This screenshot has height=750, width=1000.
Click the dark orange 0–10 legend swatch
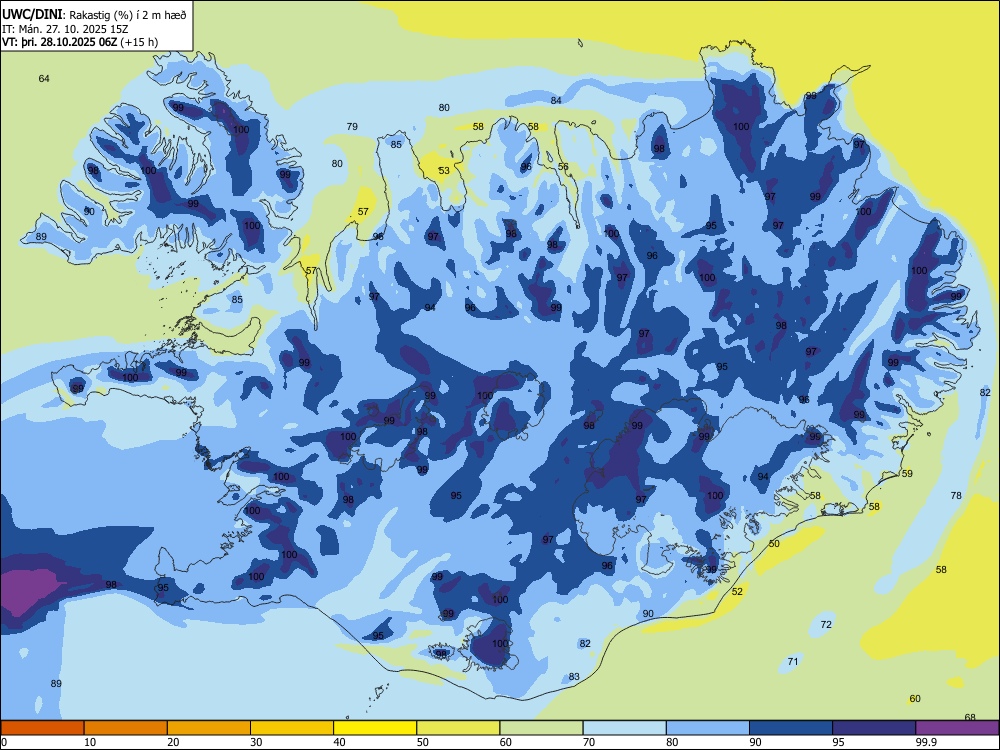point(42,728)
